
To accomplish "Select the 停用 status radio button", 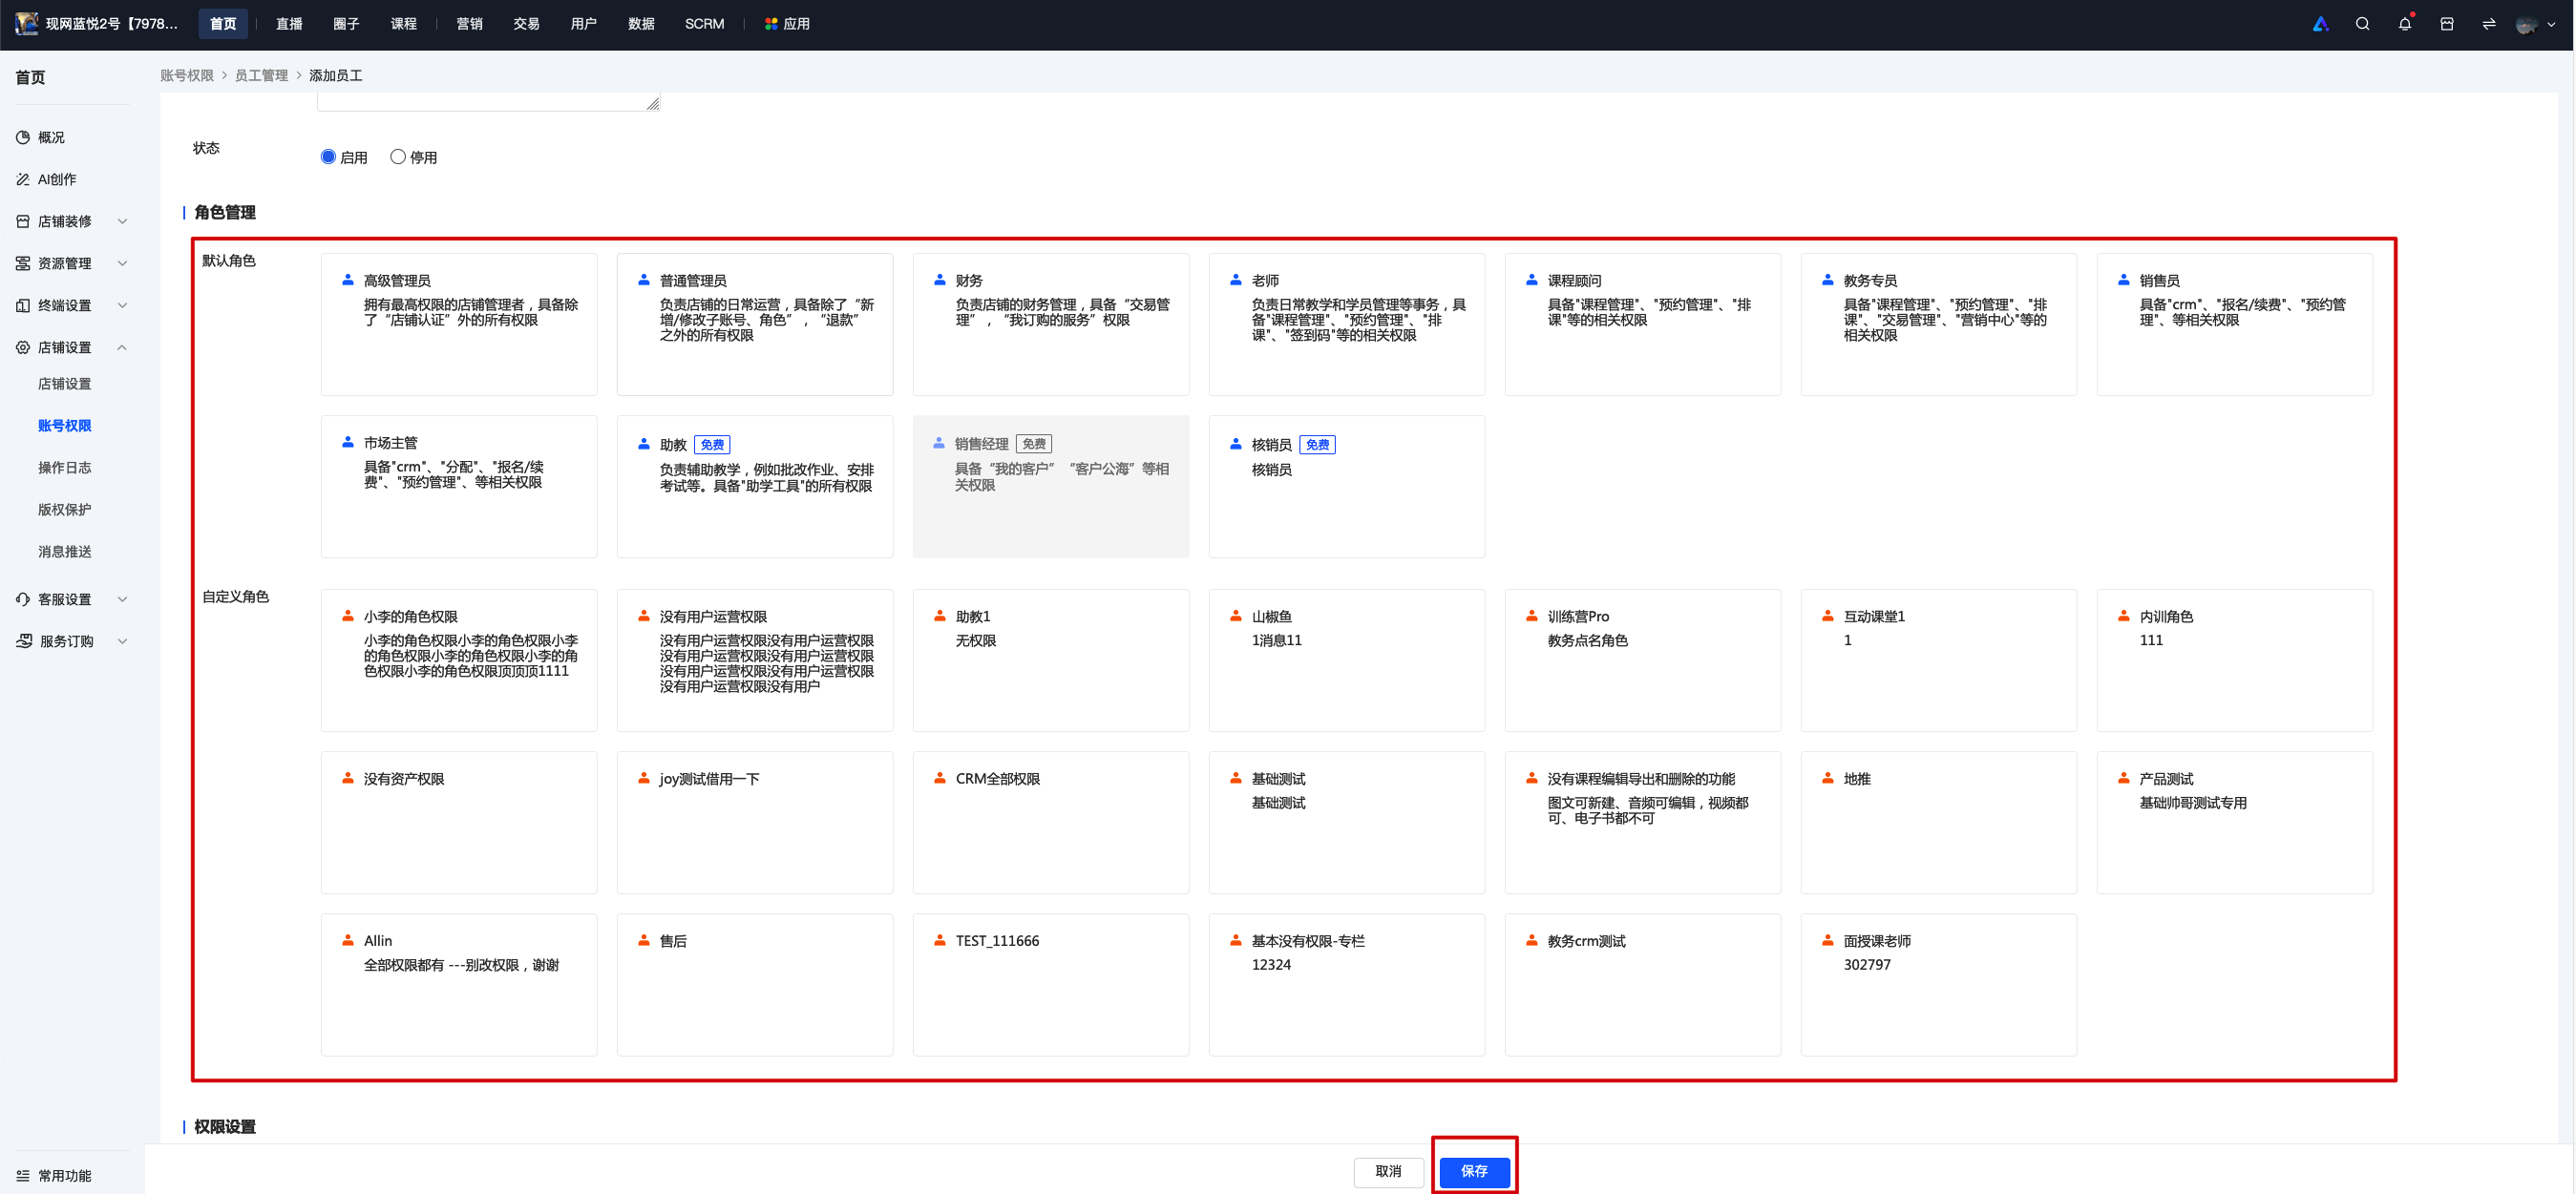I will [398, 156].
